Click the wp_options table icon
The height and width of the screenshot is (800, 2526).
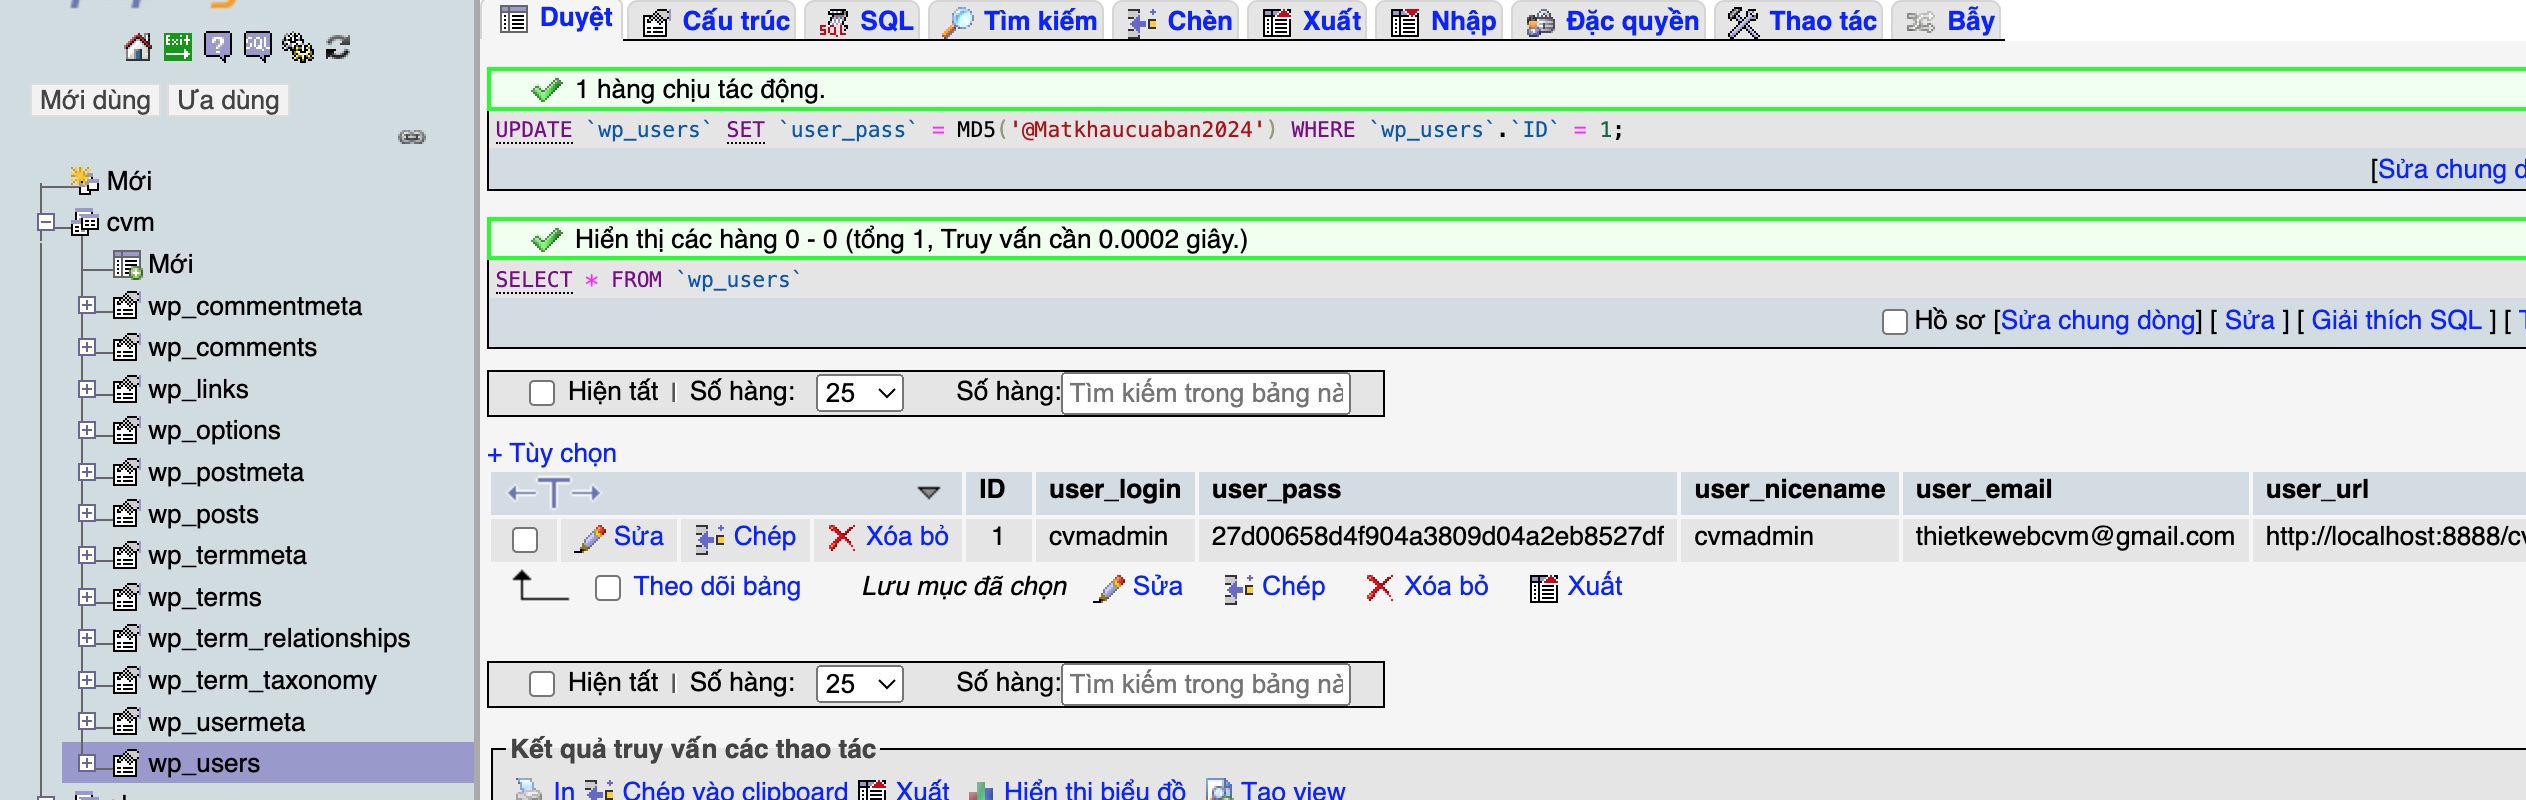click(x=126, y=431)
